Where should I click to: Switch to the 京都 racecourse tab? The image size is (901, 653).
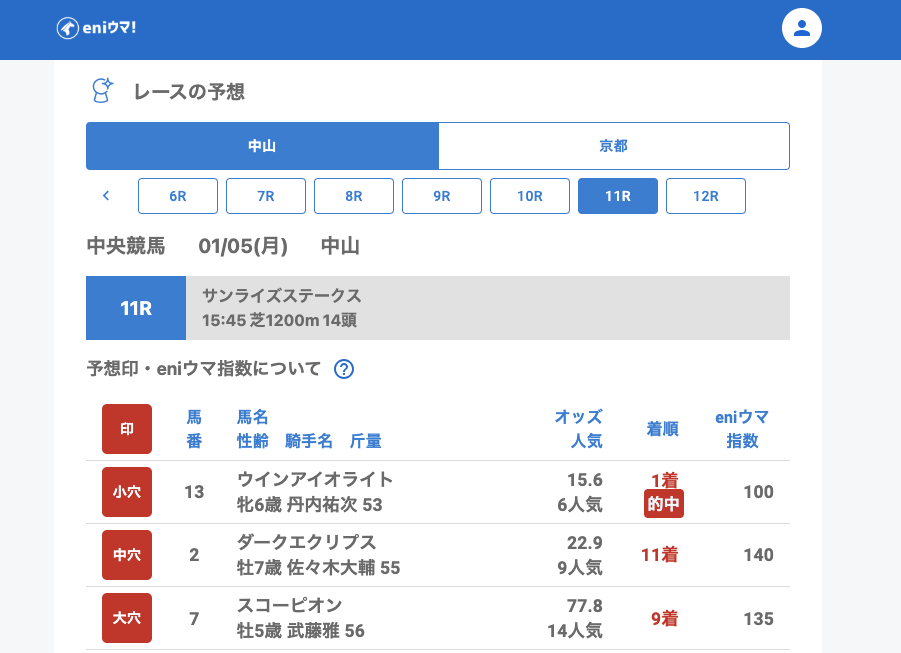tap(614, 146)
